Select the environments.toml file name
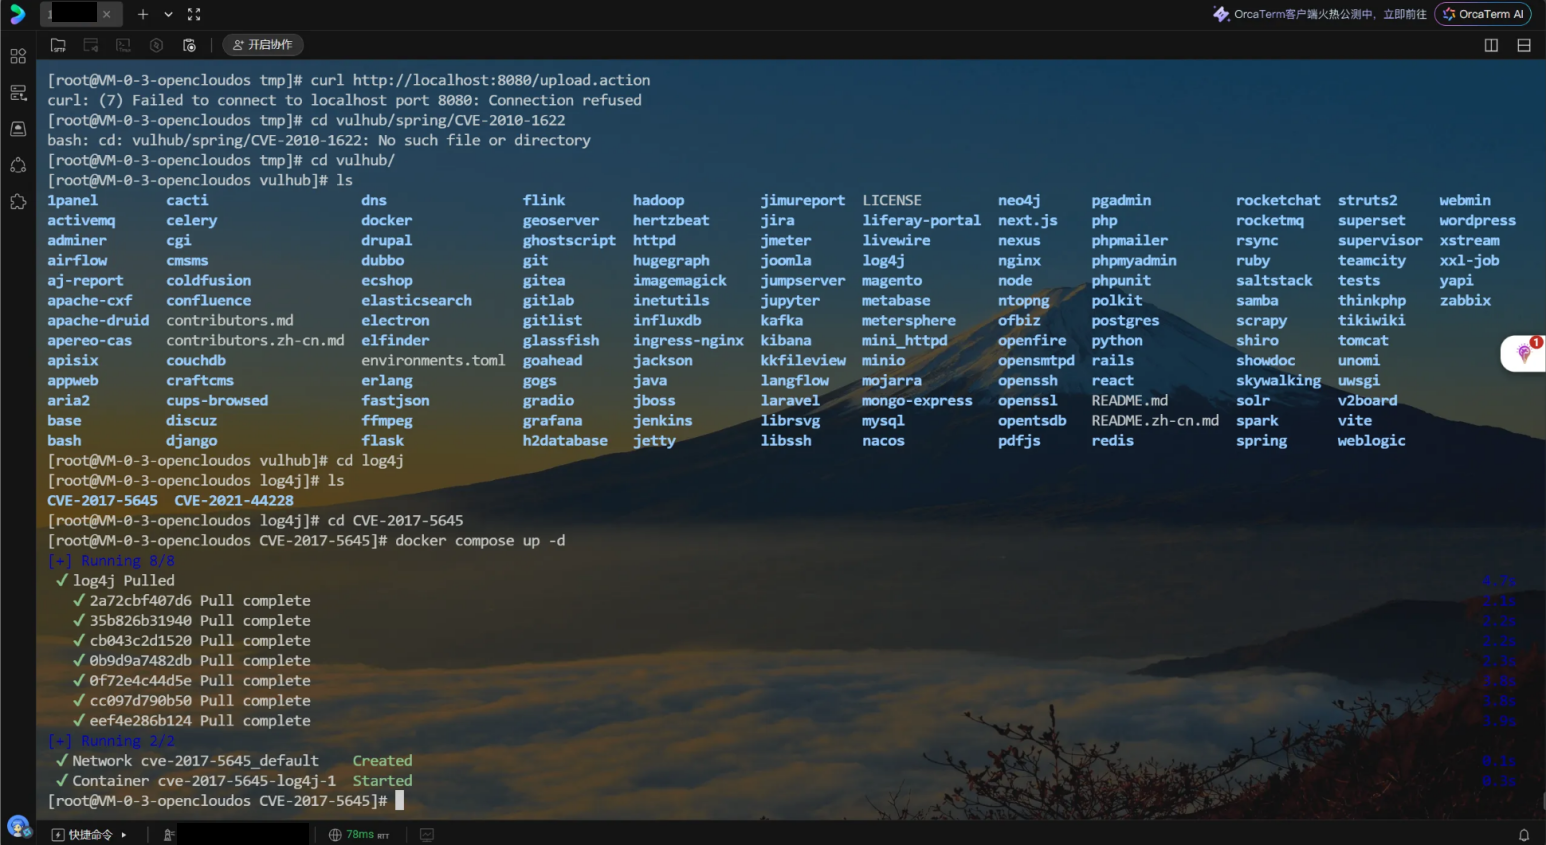 tap(433, 360)
